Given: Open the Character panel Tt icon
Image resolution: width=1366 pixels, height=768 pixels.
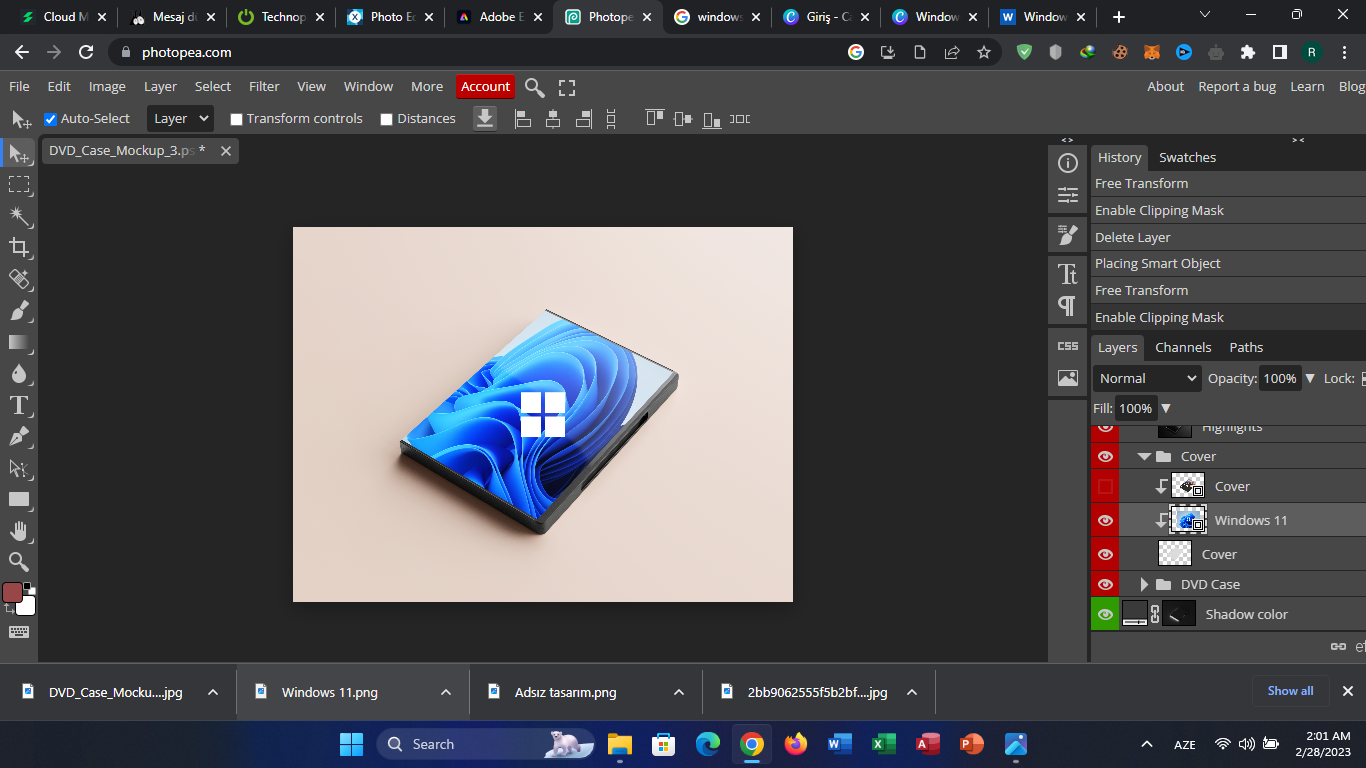Looking at the screenshot, I should point(1068,273).
